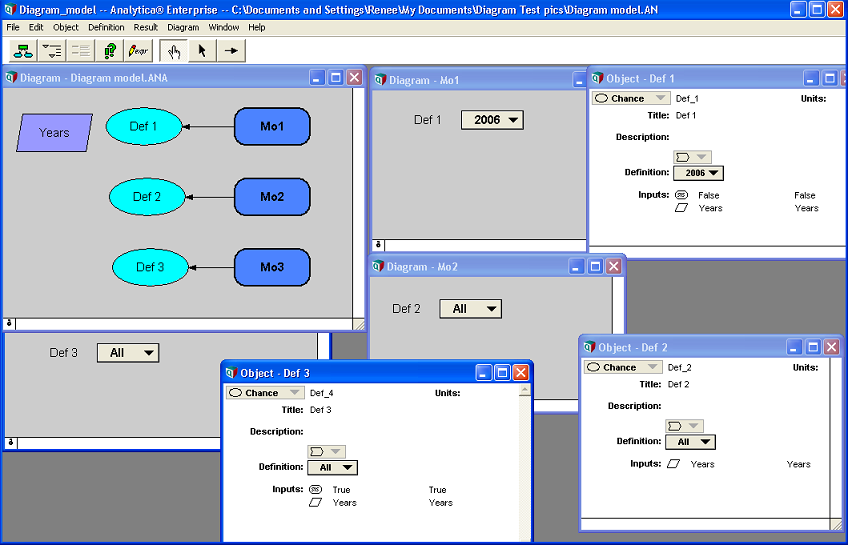Click the Parent Diagram toolbar icon
The image size is (848, 545).
pos(23,51)
